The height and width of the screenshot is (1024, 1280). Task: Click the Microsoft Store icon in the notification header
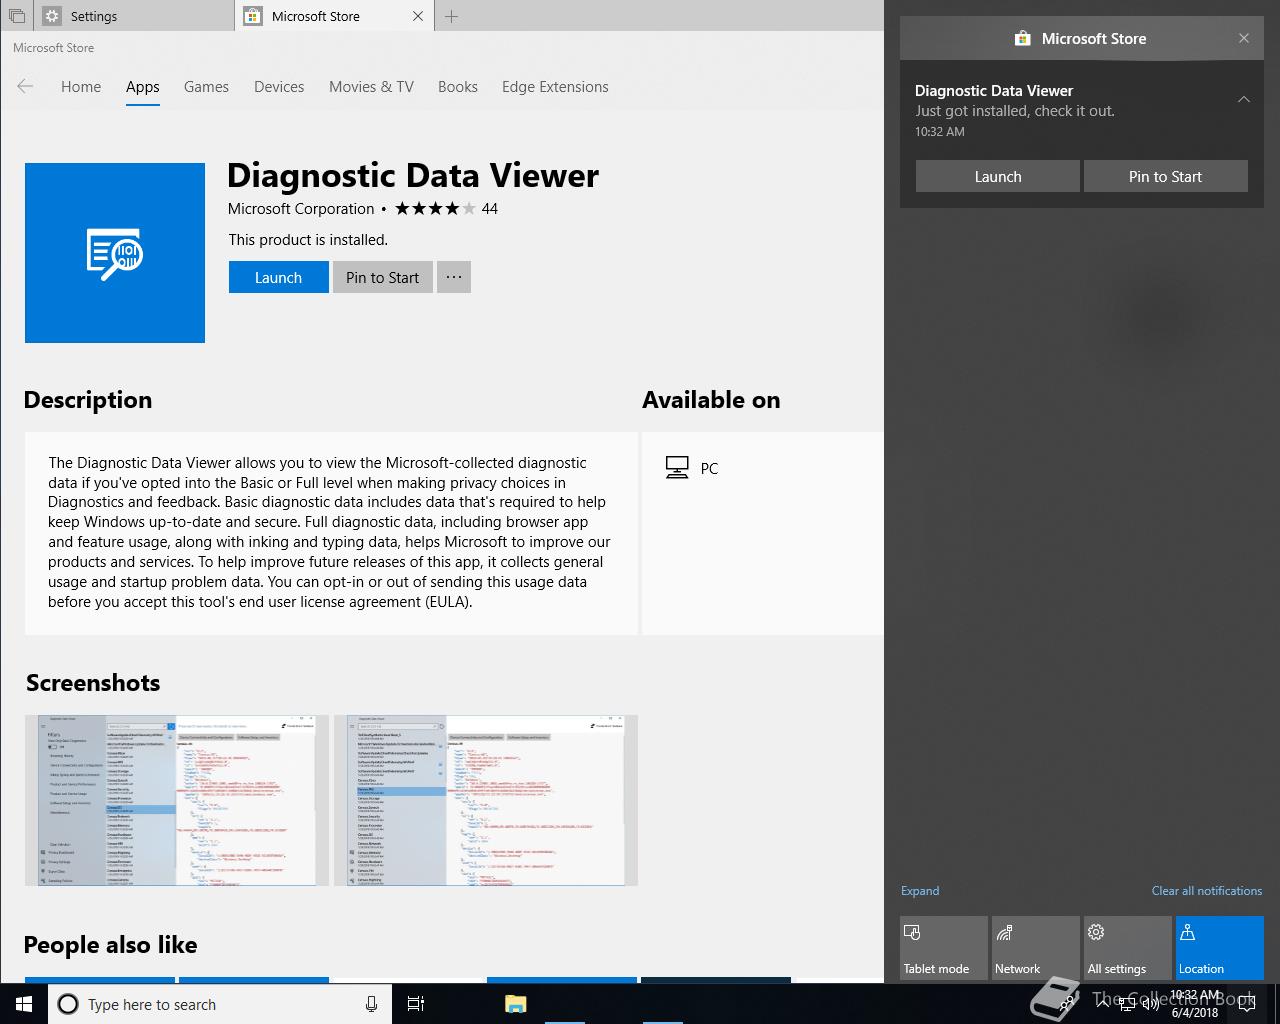pos(1022,38)
